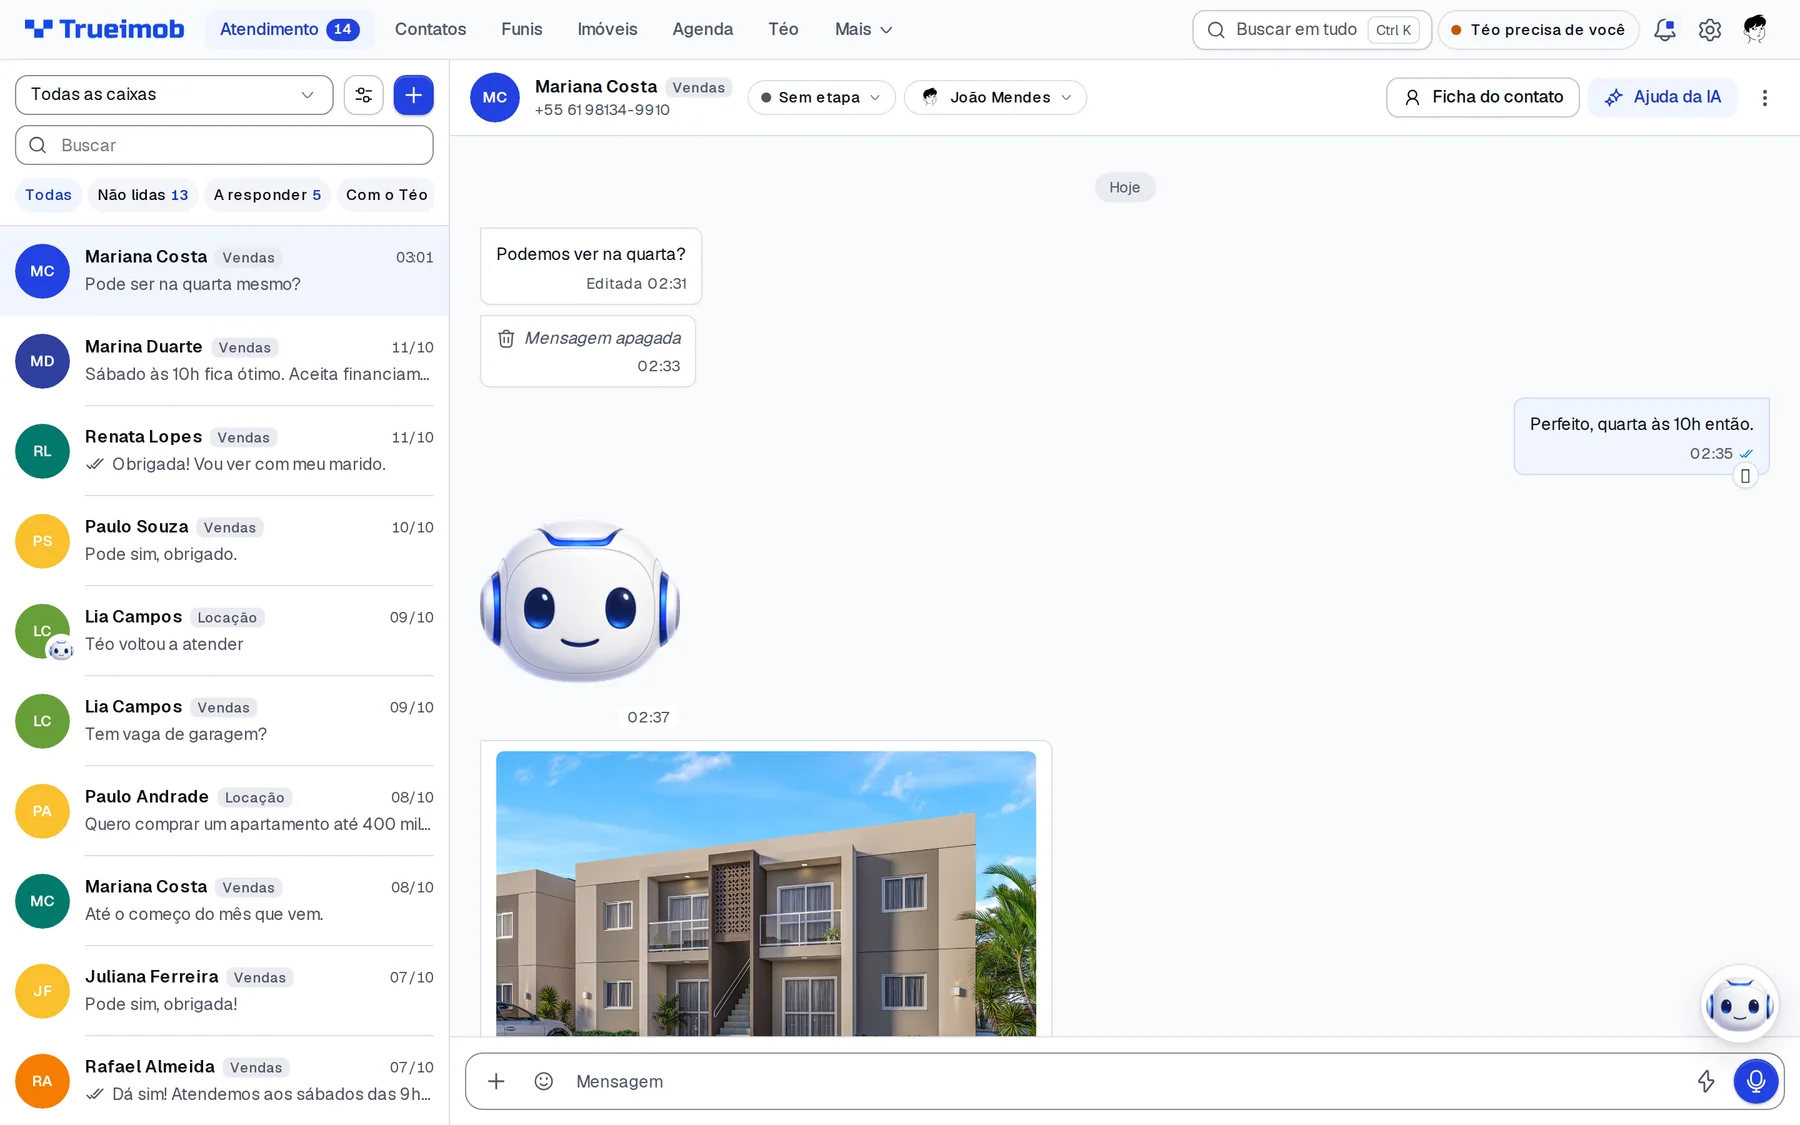Open the Funis section

pyautogui.click(x=522, y=30)
